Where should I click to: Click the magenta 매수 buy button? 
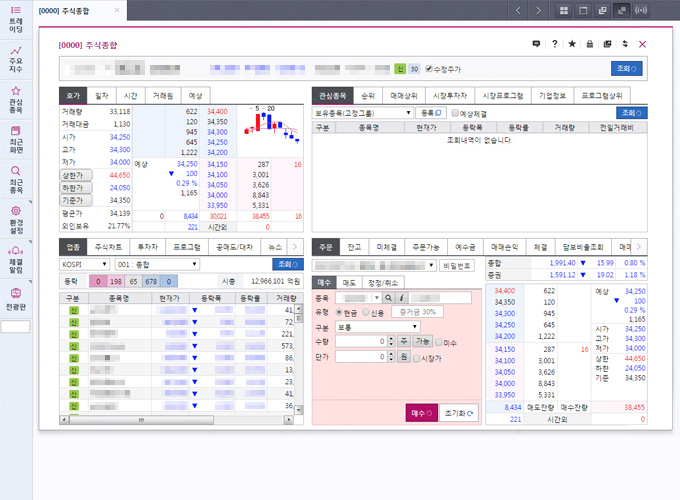422,413
